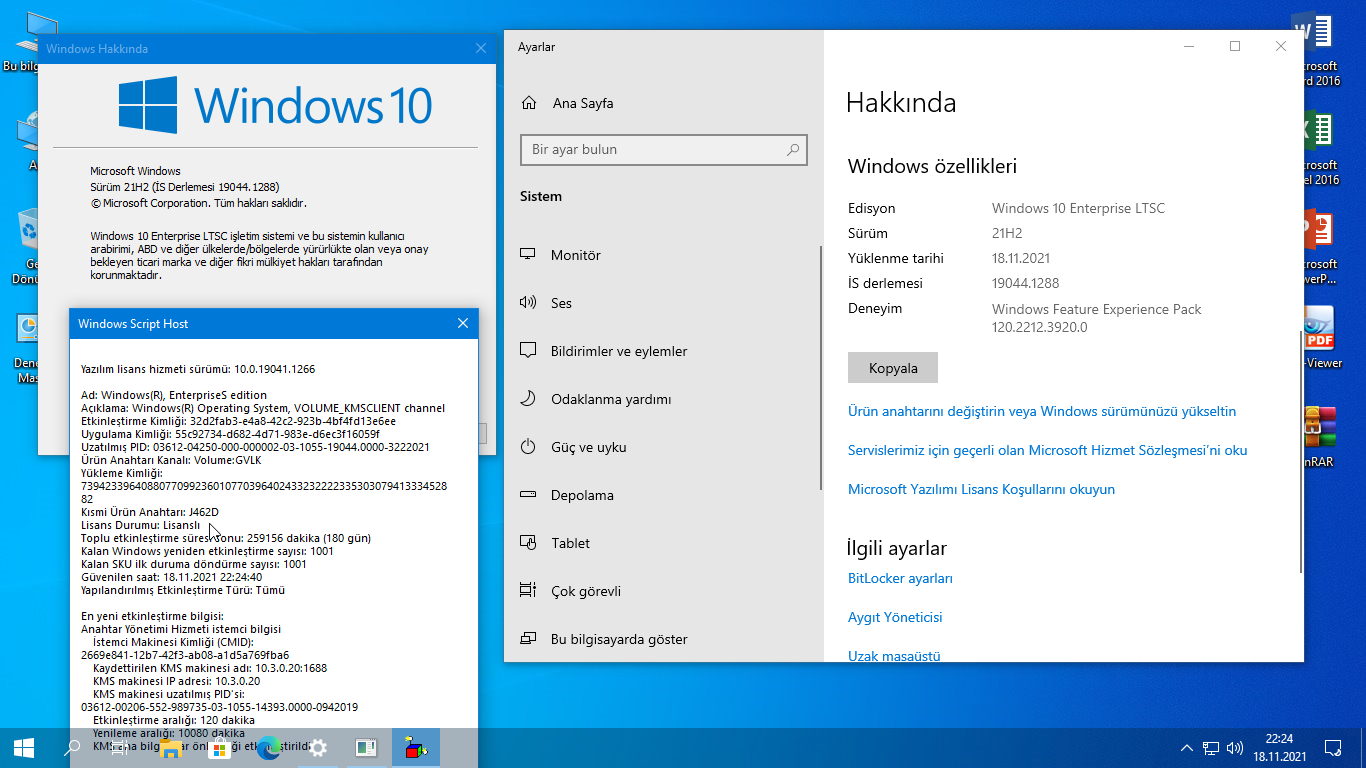The image size is (1366, 768).
Task: Open Uzak masaüstü link
Action: 894,656
